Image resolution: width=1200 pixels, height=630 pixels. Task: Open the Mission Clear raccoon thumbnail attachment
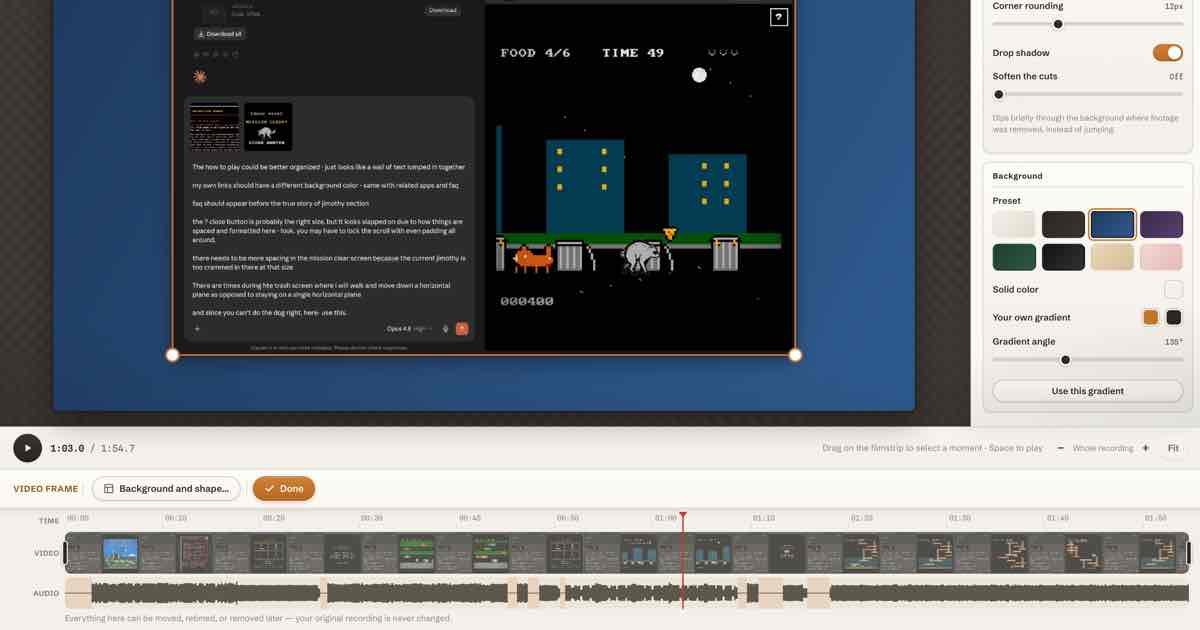click(x=268, y=127)
